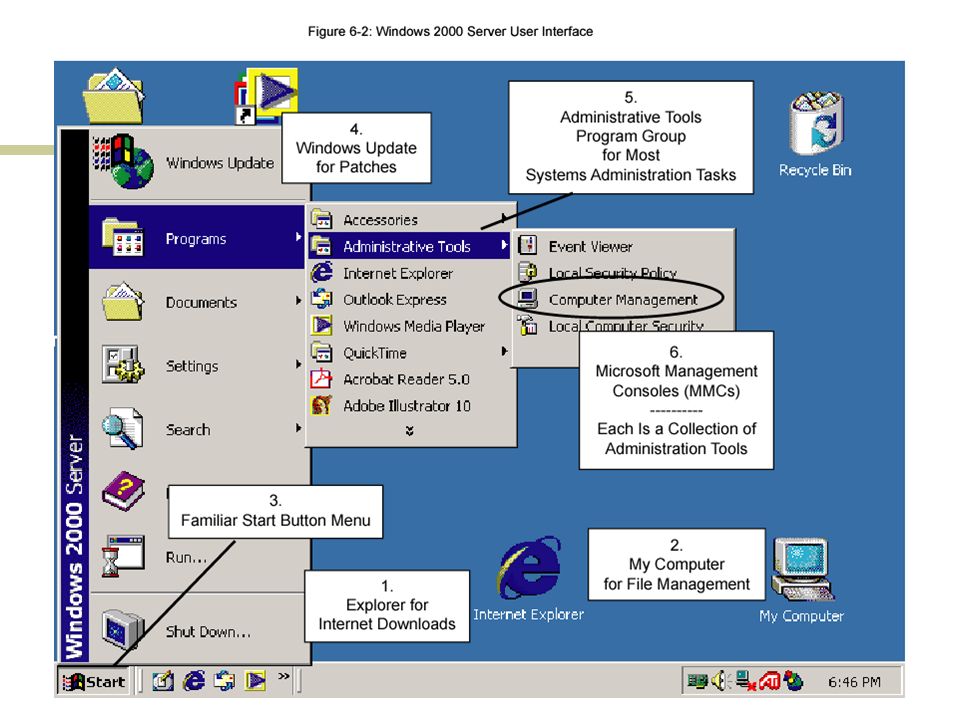Select Search in the Start menu
Screen dimensions: 960x720
pyautogui.click(x=197, y=429)
